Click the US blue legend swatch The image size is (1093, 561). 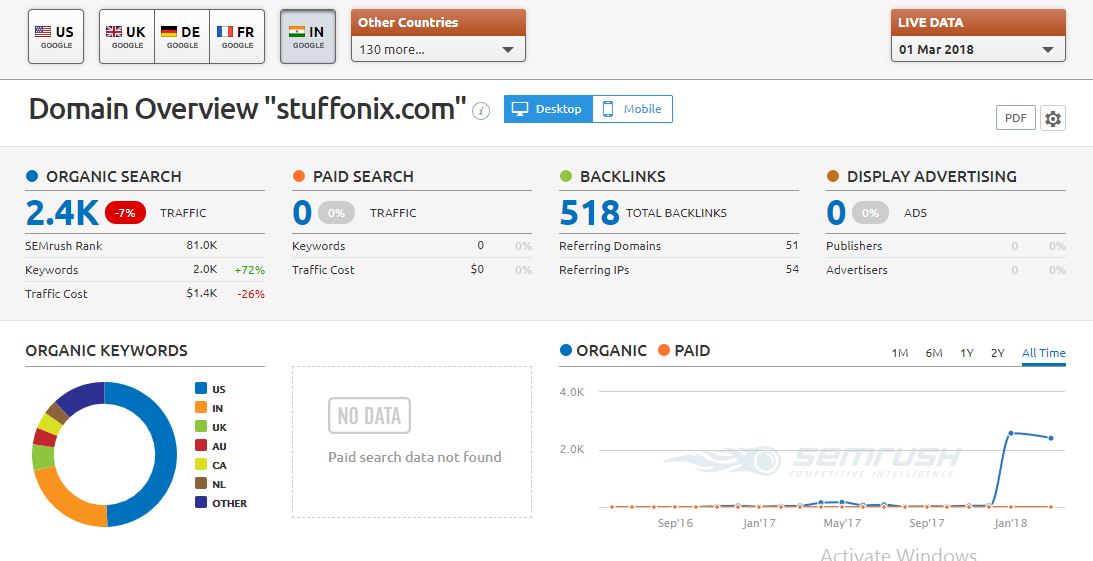click(x=201, y=389)
